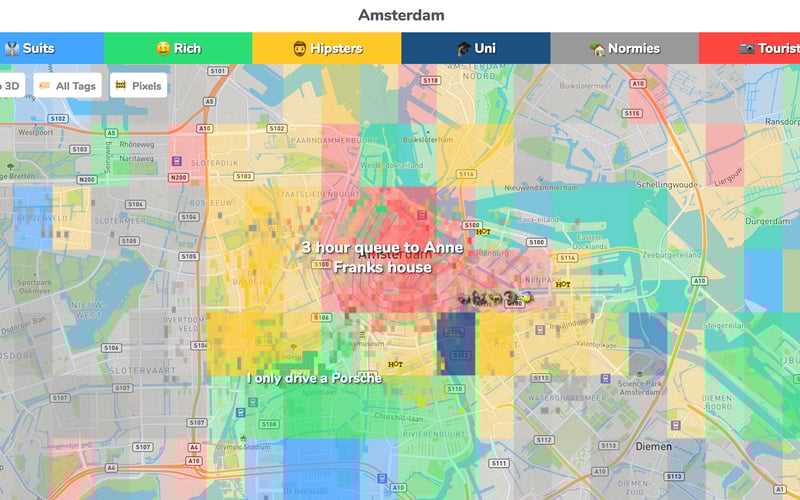
Task: Click the S101 road shield
Action: click(217, 71)
